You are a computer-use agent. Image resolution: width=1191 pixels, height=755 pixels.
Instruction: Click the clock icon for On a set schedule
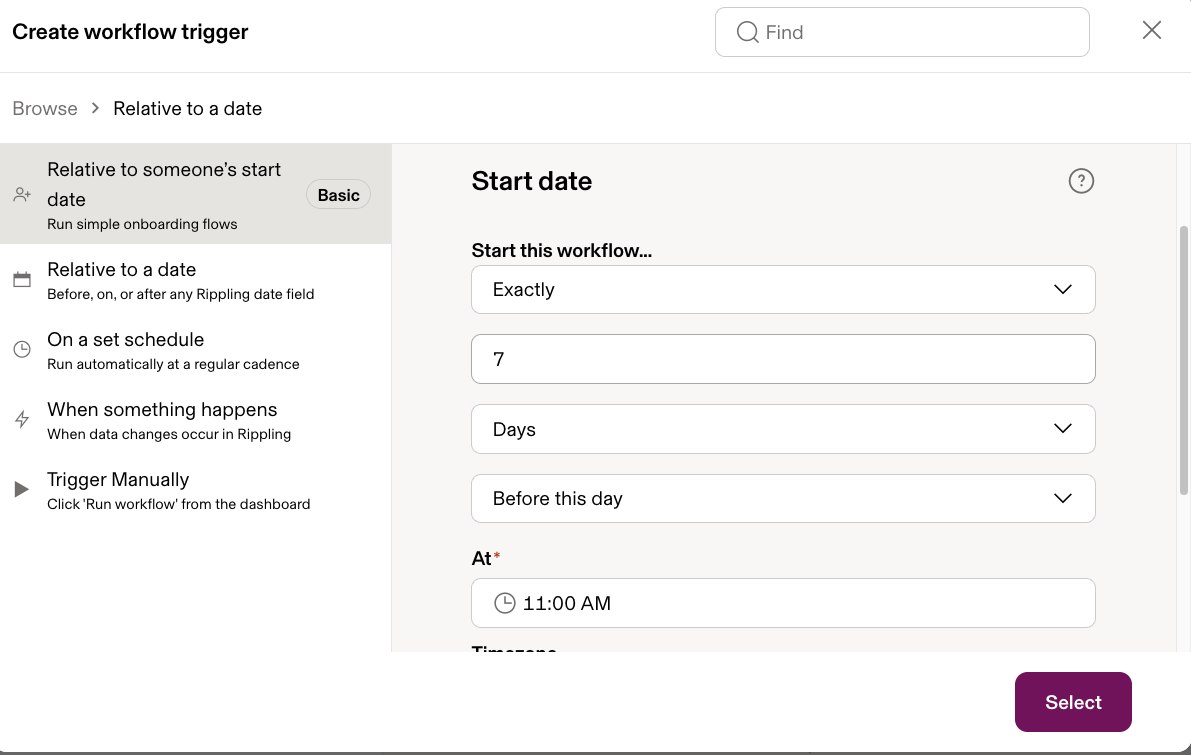point(22,349)
